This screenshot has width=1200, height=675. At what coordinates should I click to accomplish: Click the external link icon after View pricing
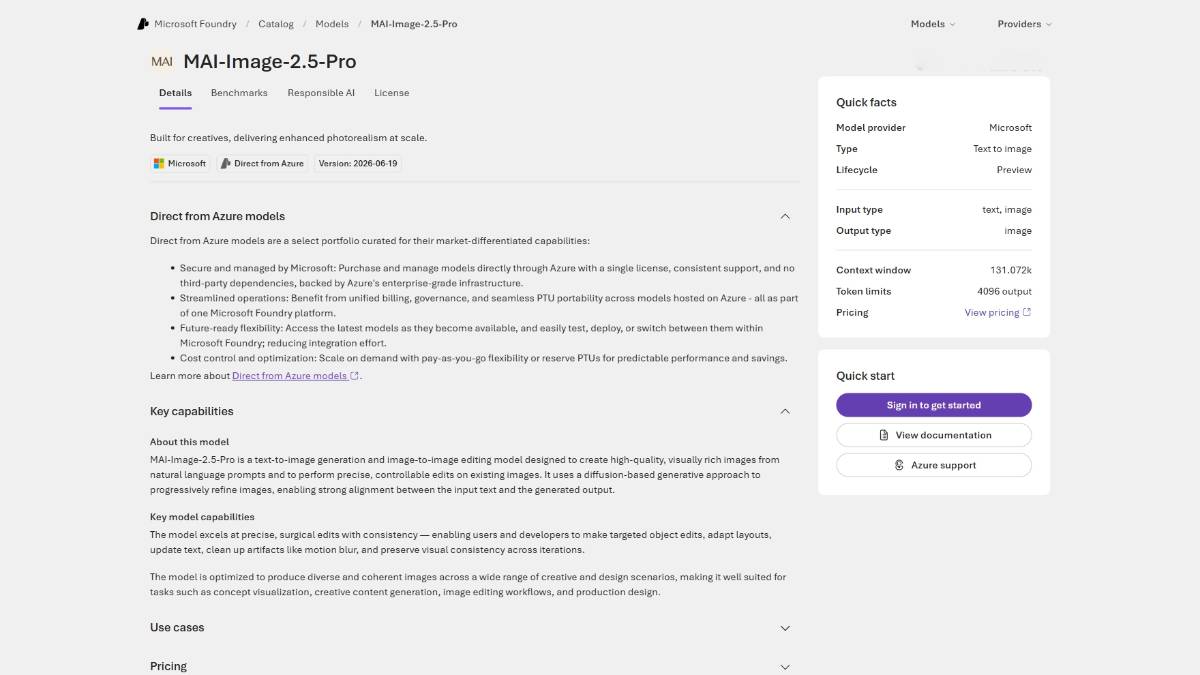[x=1027, y=312]
